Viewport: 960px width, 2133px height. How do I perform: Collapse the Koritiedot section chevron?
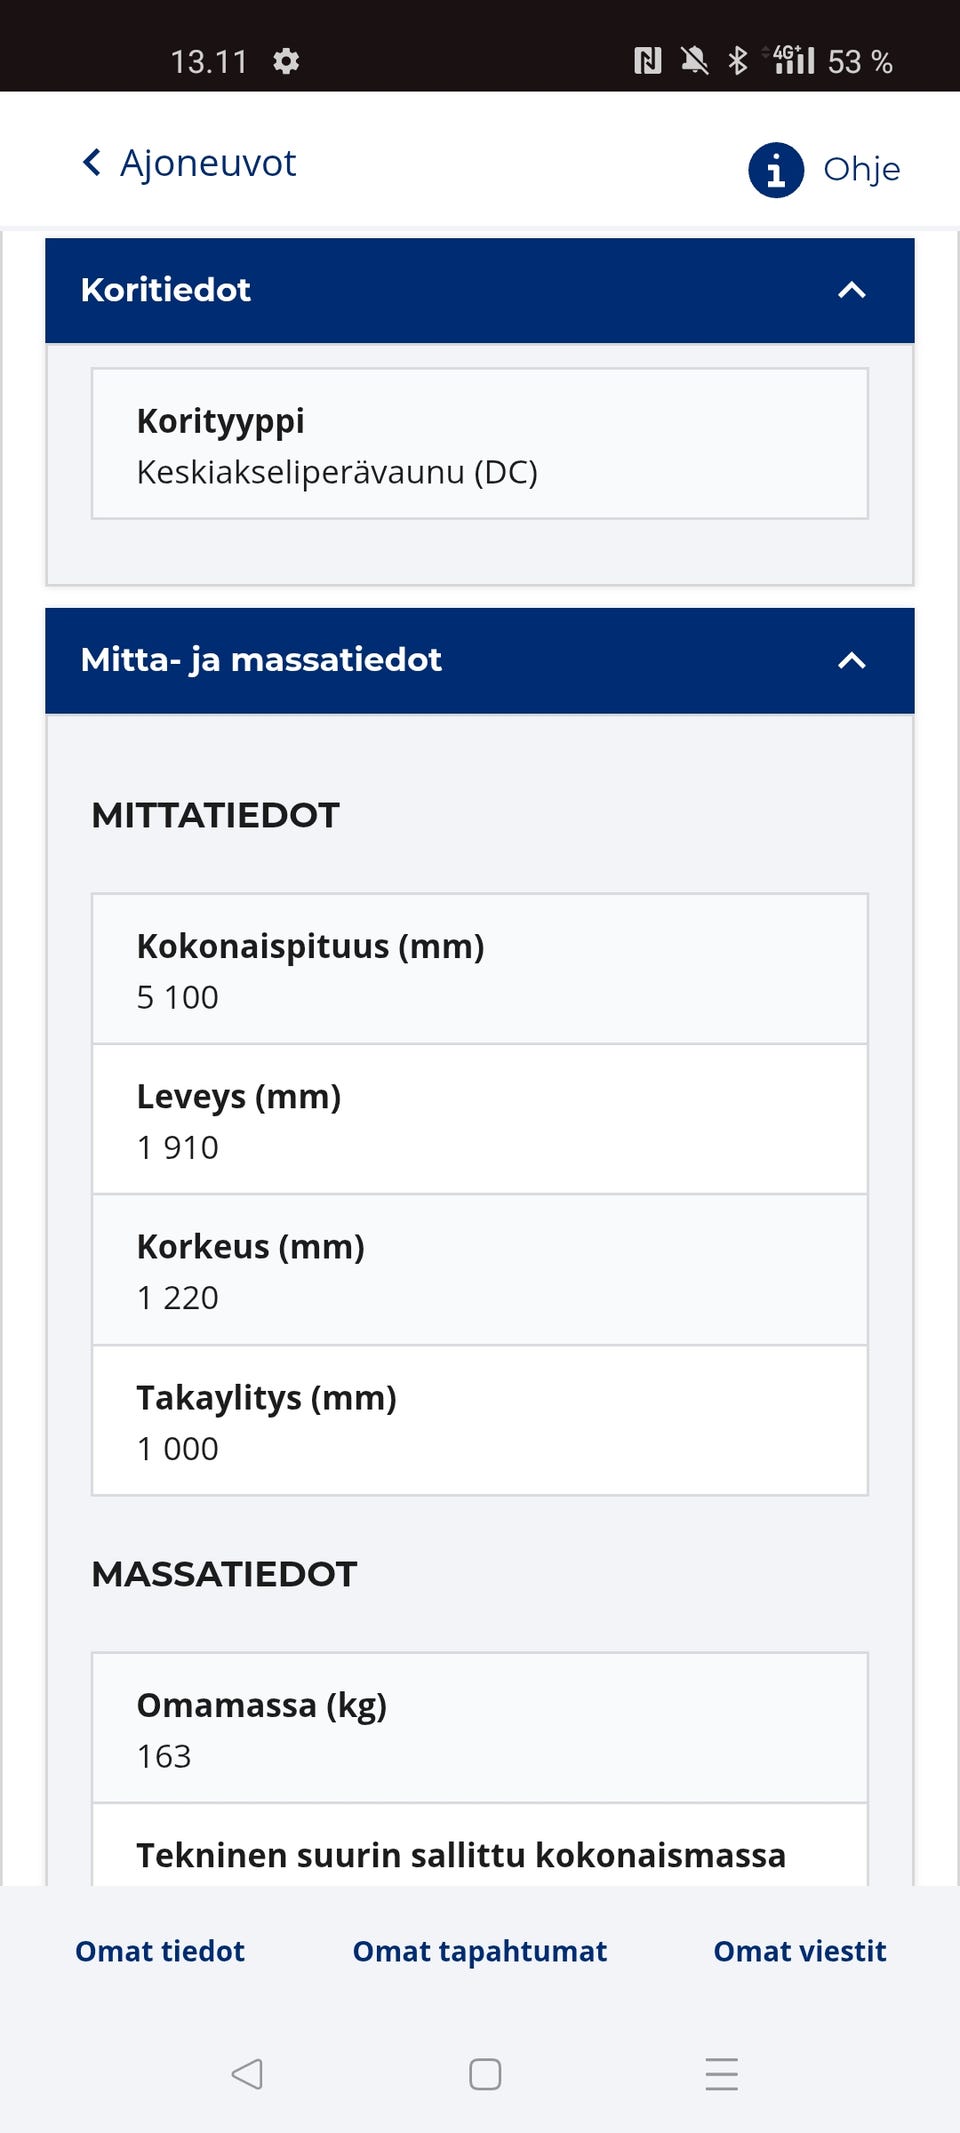(x=851, y=291)
